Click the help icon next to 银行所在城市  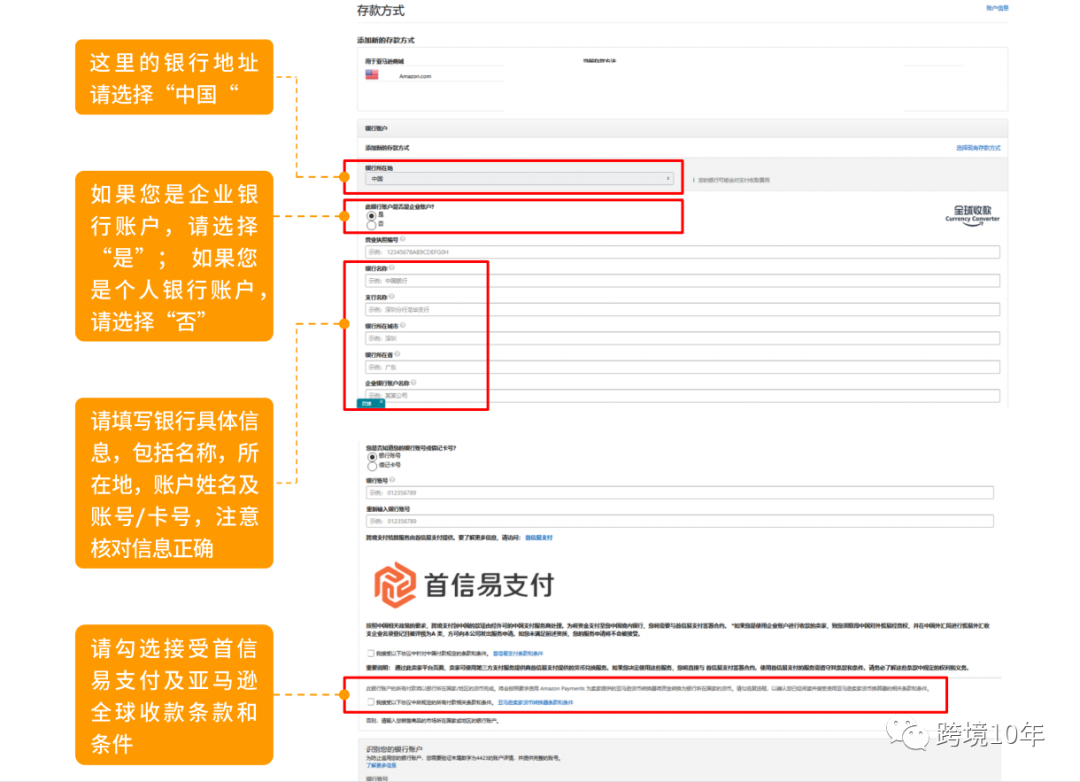[x=403, y=325]
